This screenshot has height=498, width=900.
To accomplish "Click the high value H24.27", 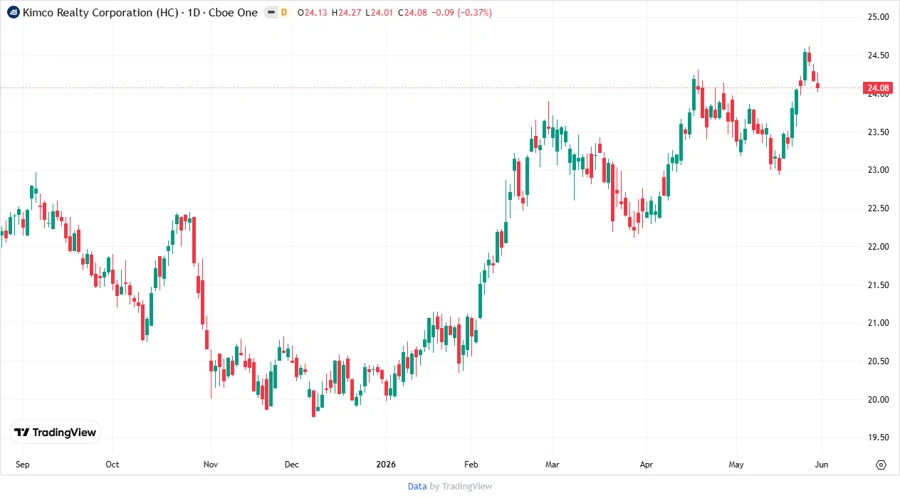I will [347, 13].
